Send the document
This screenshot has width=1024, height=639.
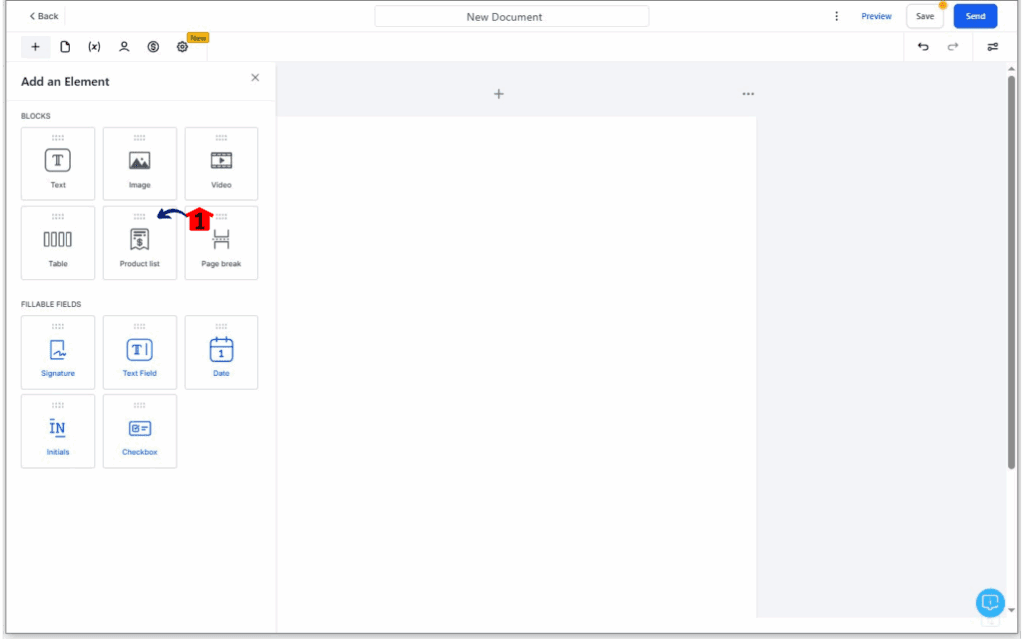click(975, 16)
